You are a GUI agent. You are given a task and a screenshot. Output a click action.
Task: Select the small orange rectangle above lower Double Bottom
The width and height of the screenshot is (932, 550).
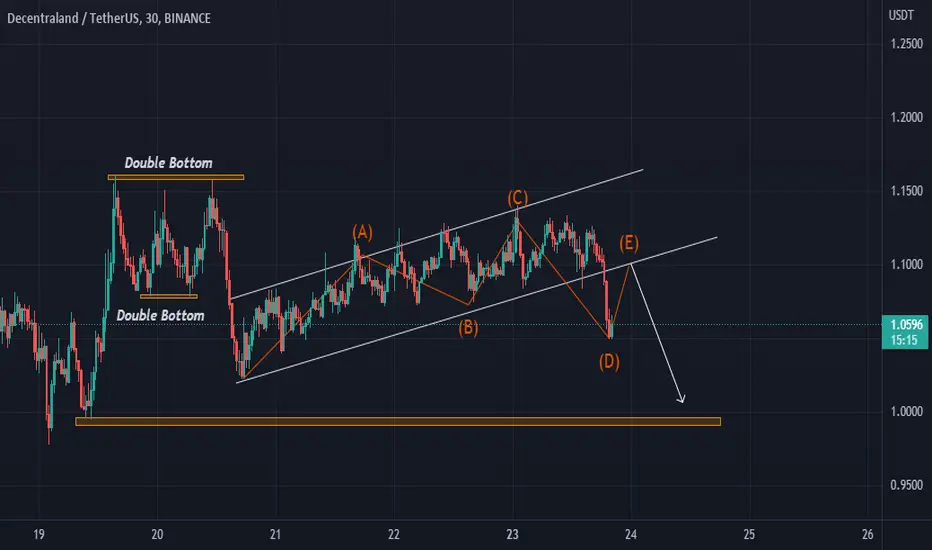[169, 296]
